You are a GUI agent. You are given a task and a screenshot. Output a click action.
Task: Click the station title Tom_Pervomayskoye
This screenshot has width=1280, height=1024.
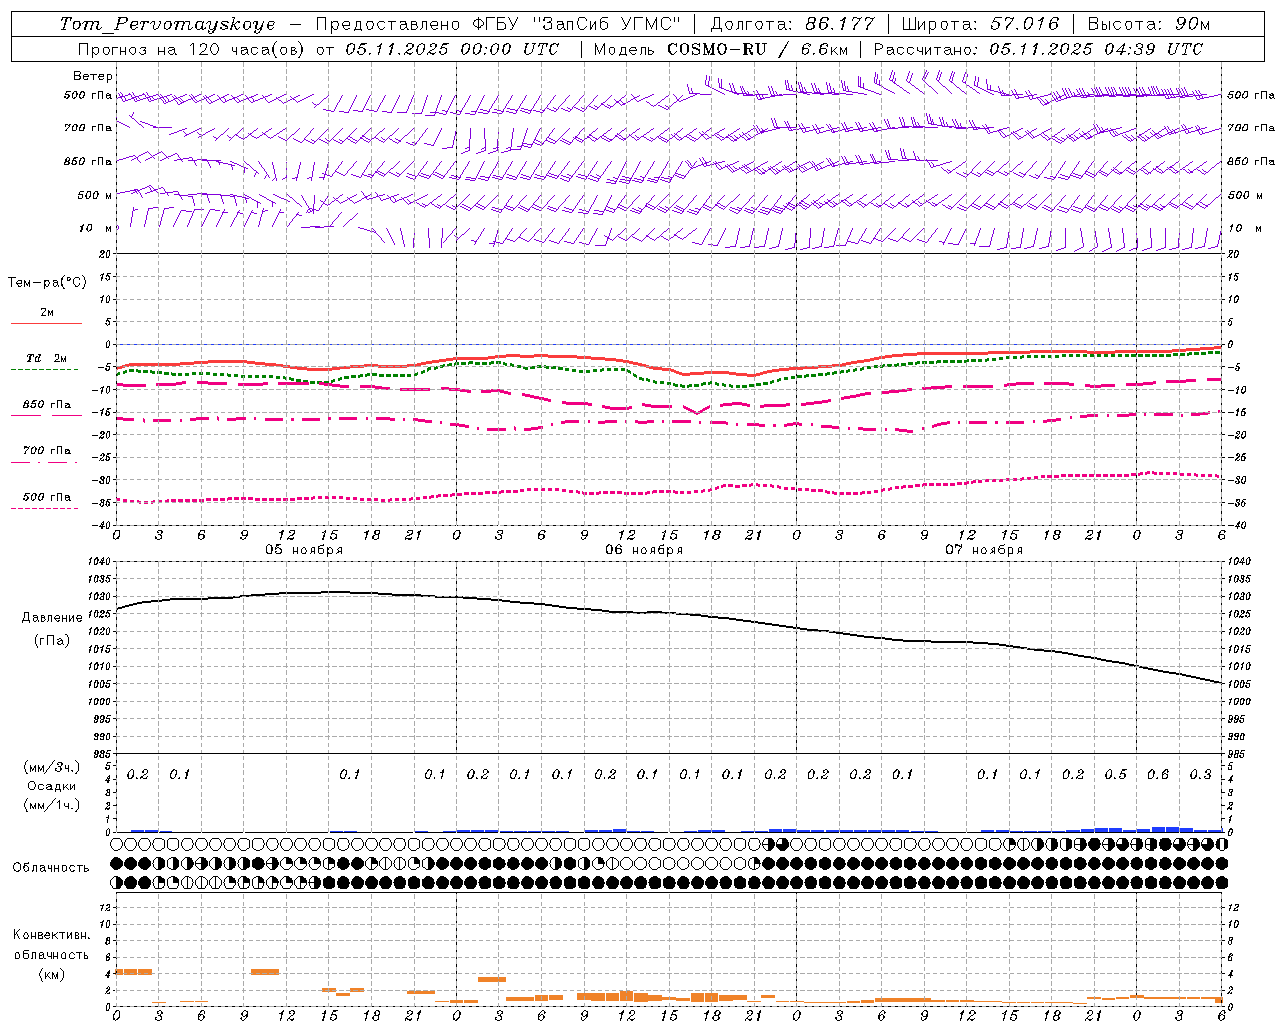tap(167, 24)
